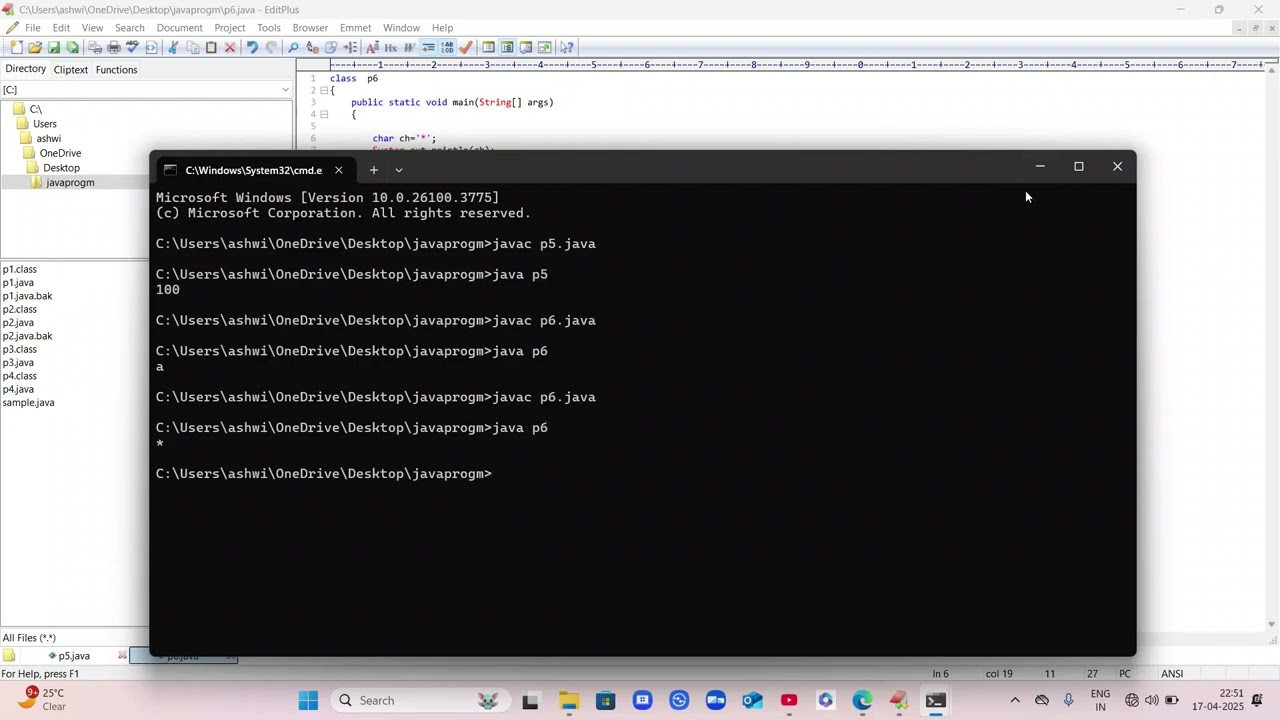Click the Find magnifier icon in toolbar
Viewport: 1280px width, 720px height.
[x=293, y=47]
